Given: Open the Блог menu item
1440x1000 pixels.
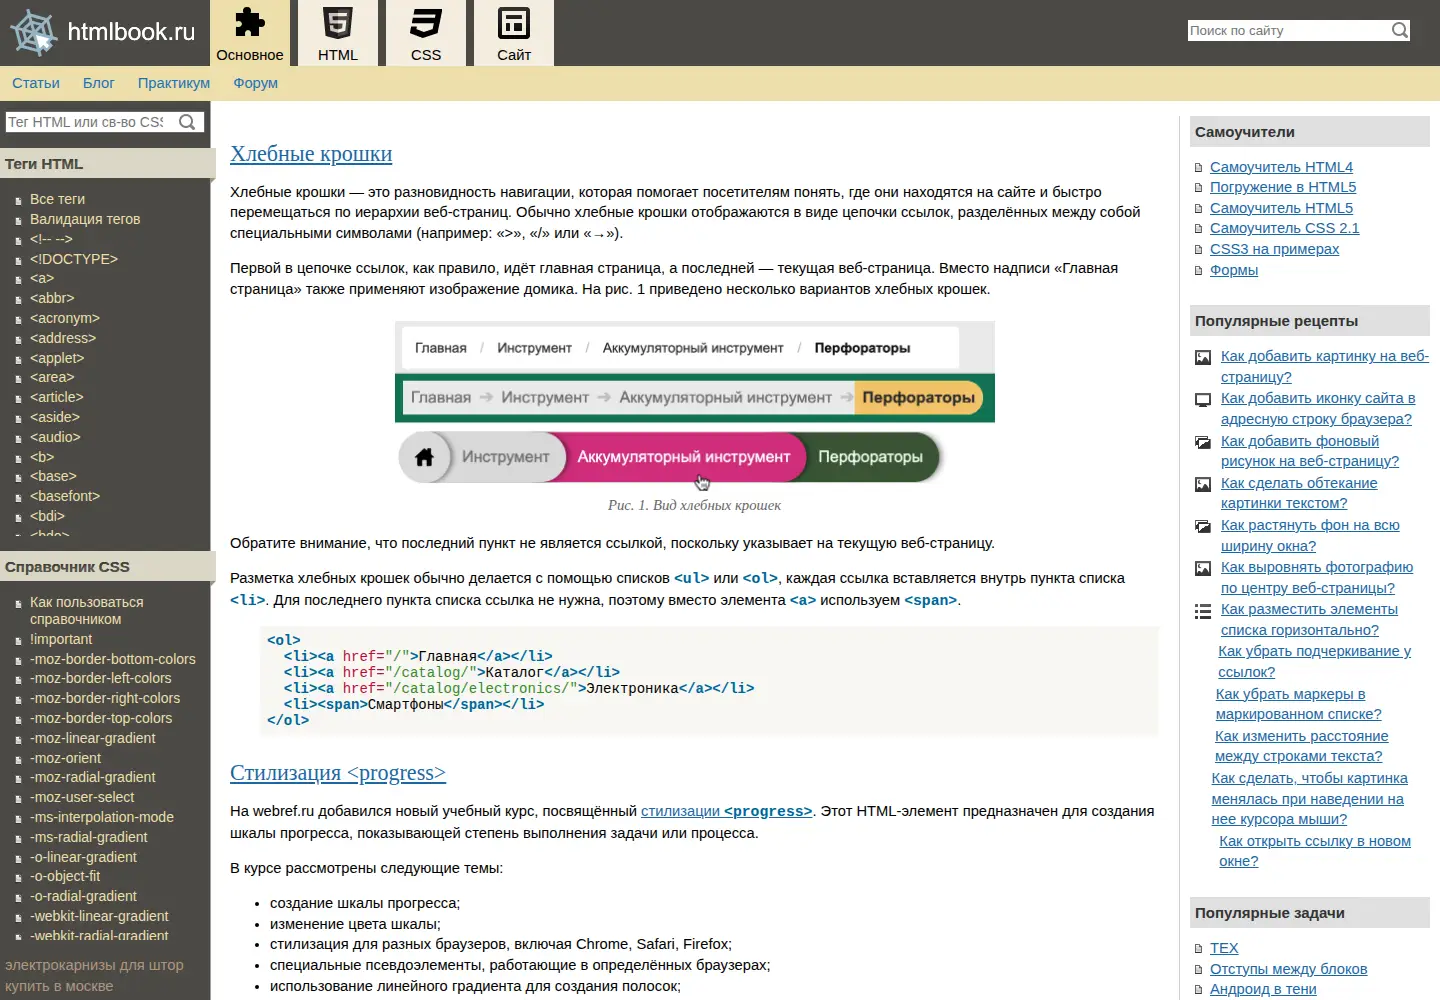Looking at the screenshot, I should click(x=99, y=83).
